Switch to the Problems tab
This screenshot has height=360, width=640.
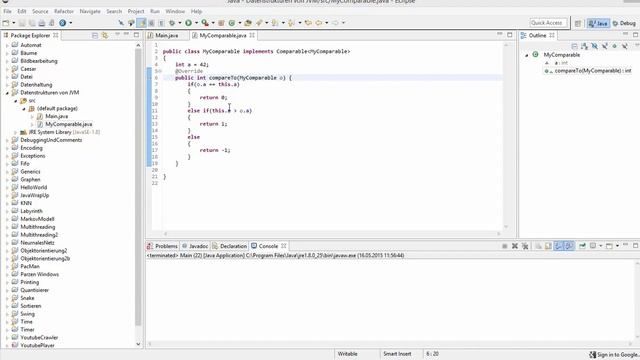click(x=162, y=246)
